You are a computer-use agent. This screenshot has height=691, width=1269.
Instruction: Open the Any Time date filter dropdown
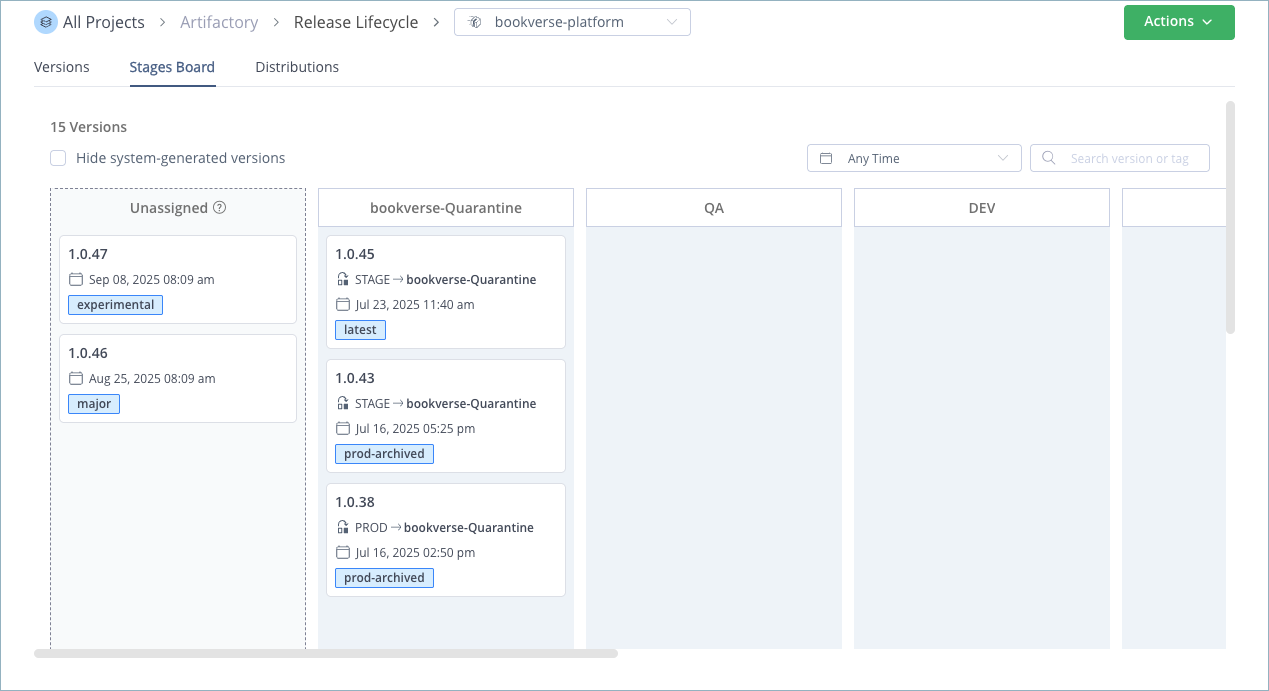(x=914, y=158)
